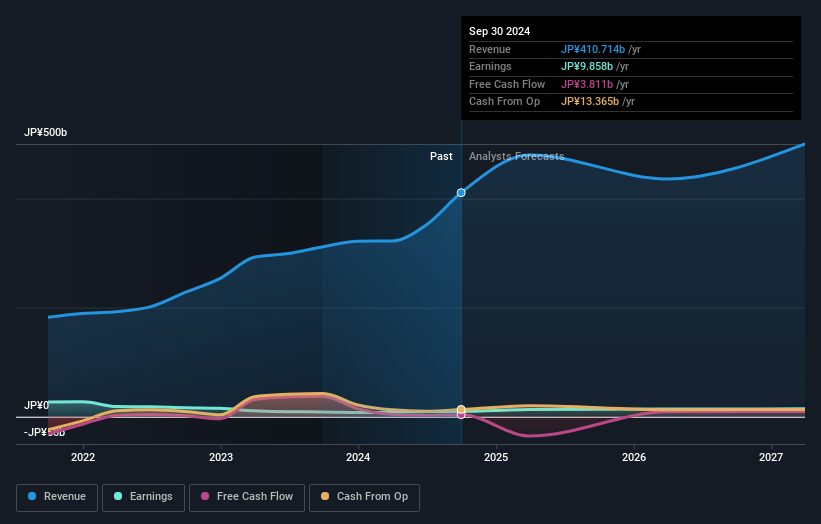Click the JP¥3.811b free cash flow value

(x=587, y=84)
